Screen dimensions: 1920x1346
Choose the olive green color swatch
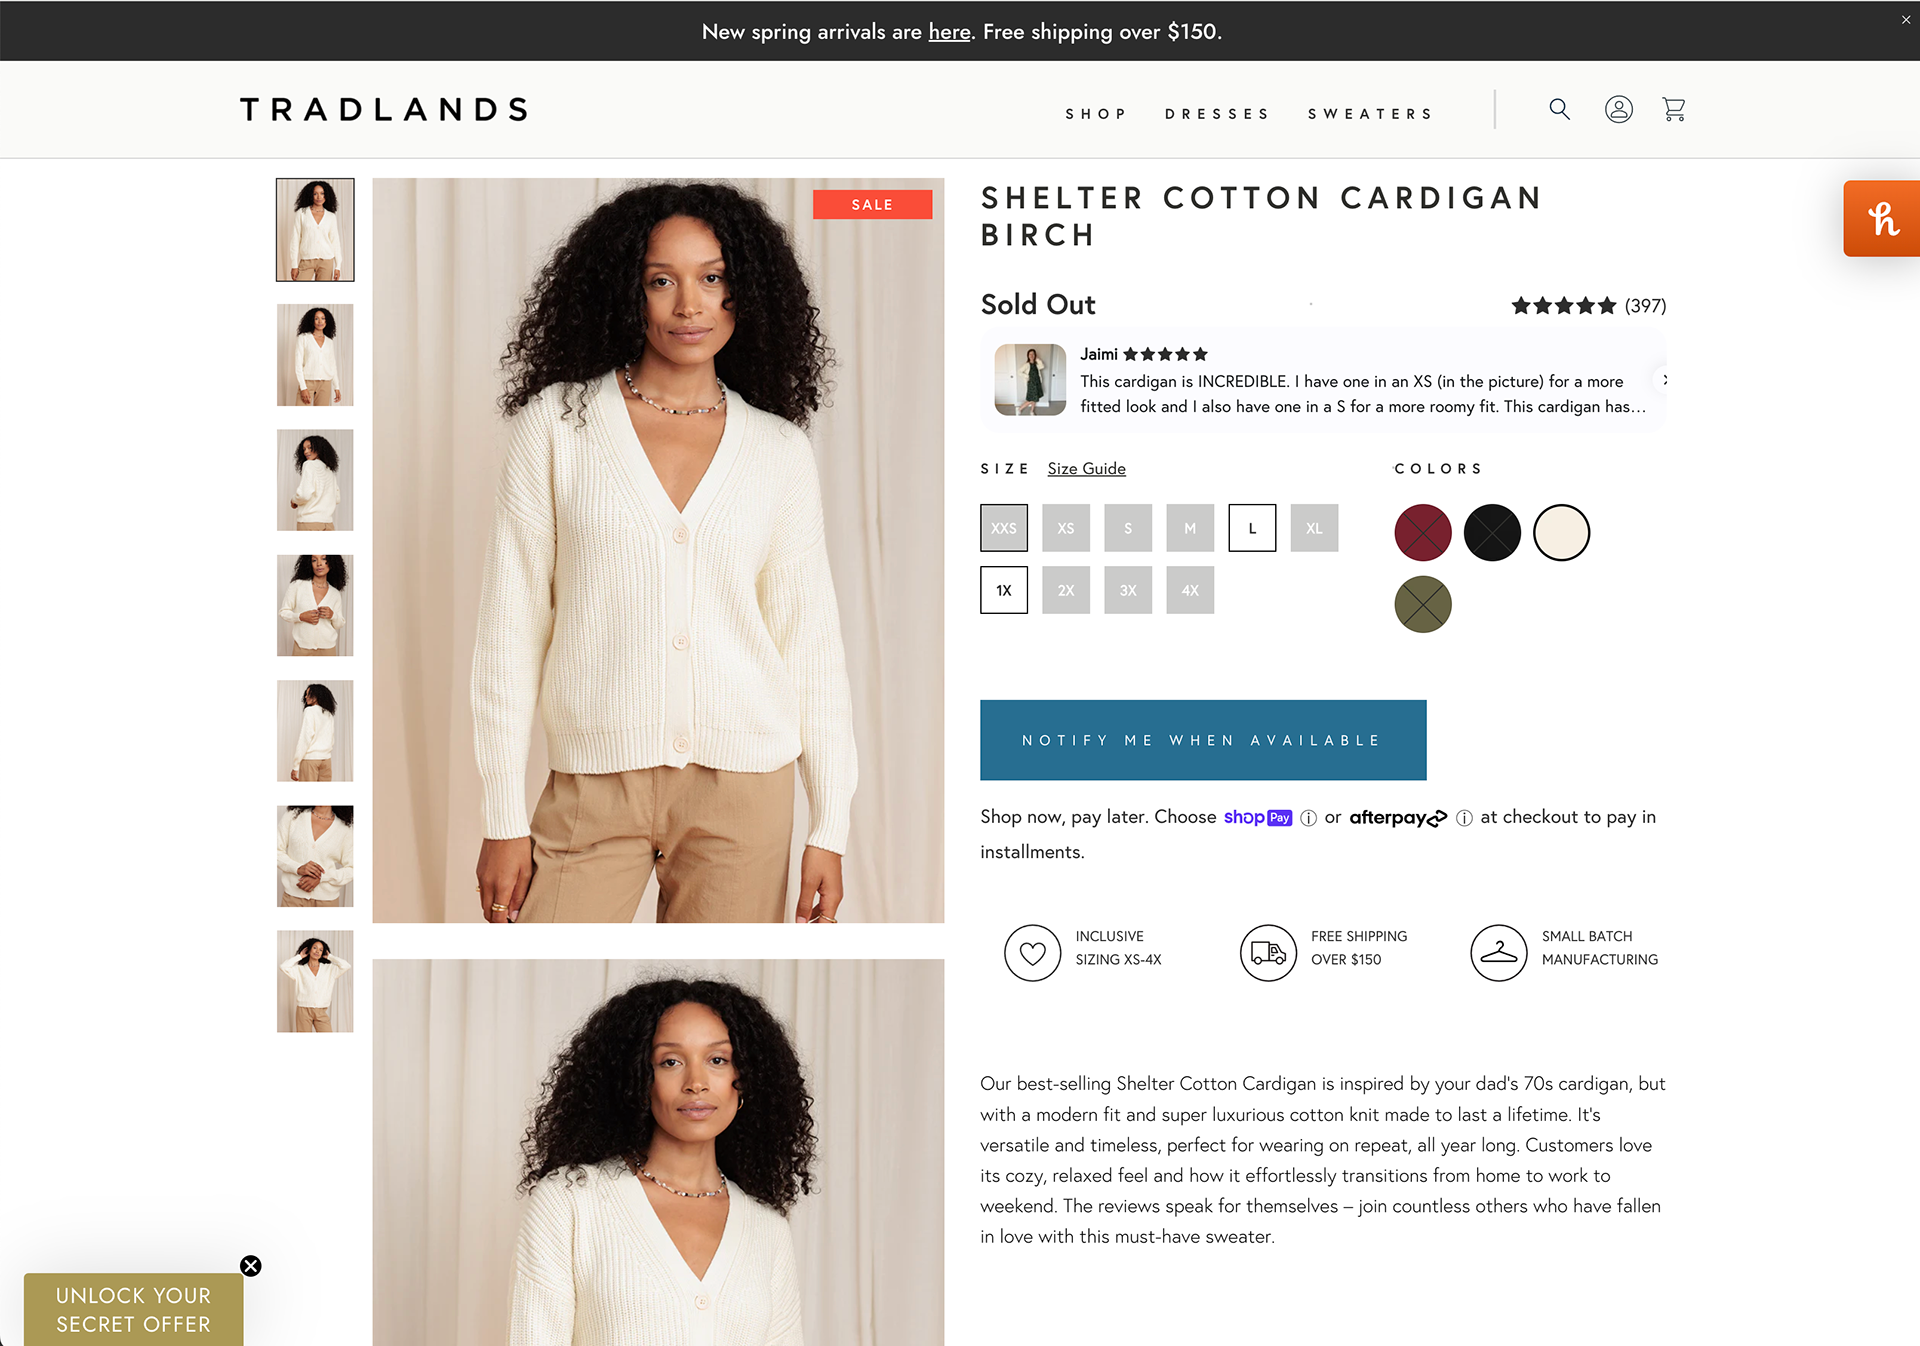coord(1423,604)
